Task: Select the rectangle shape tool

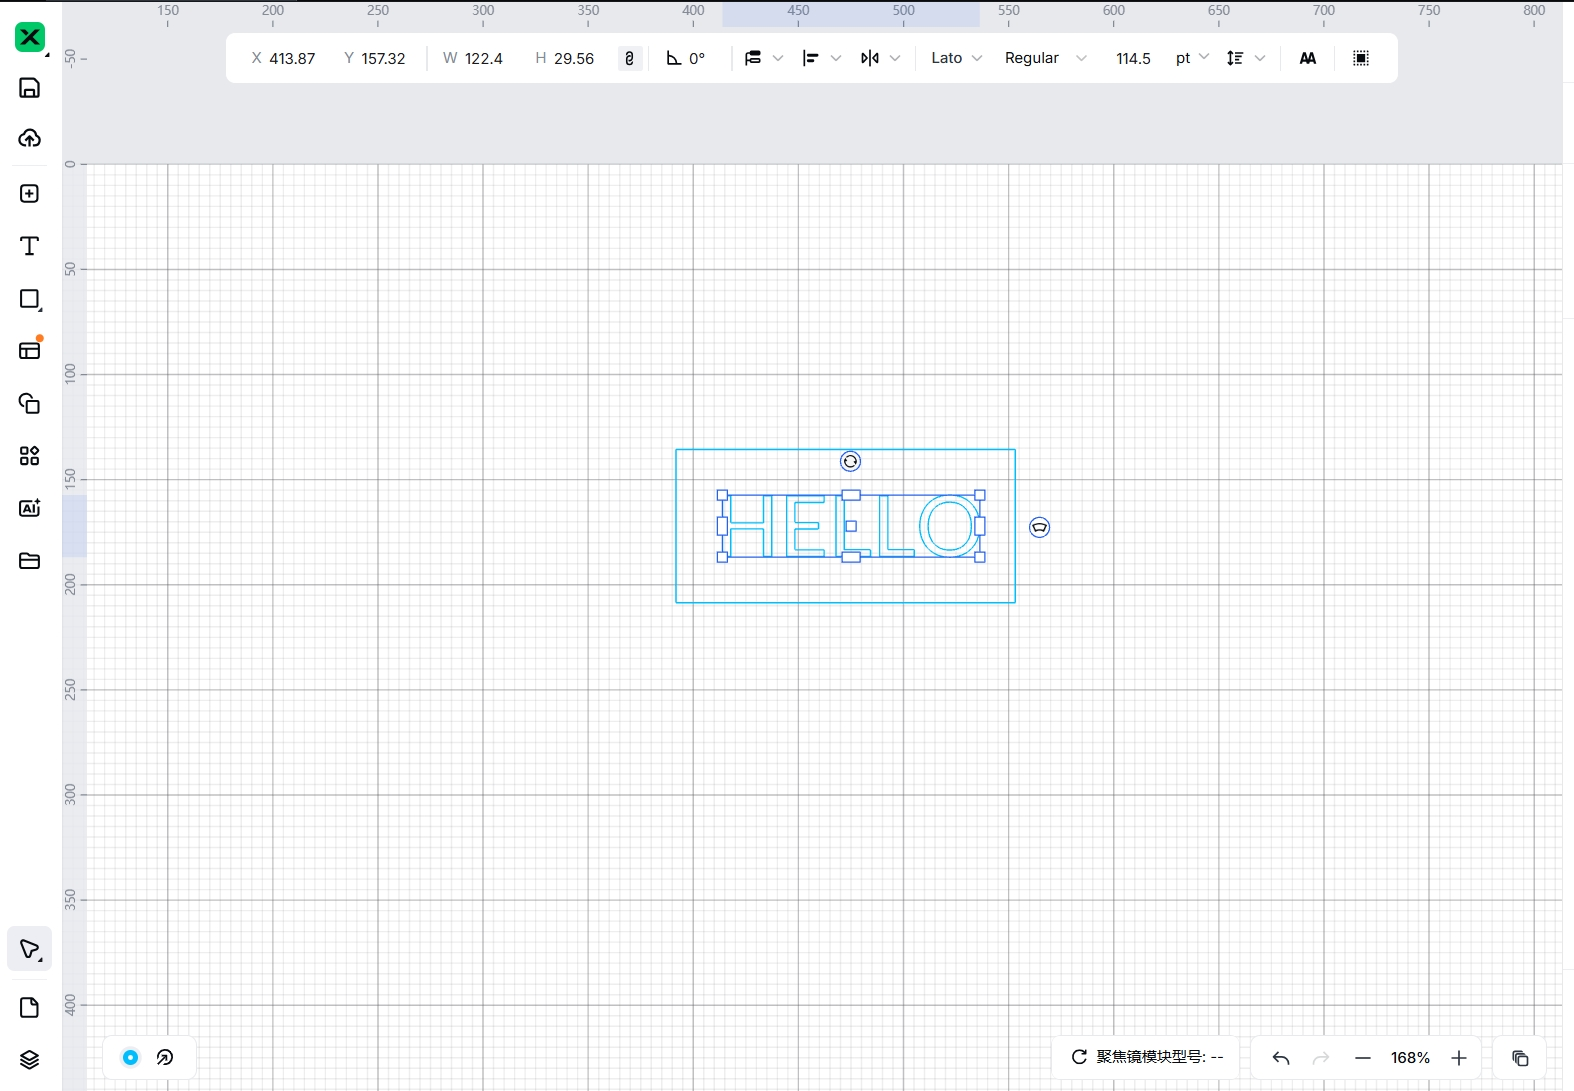Action: (x=30, y=299)
